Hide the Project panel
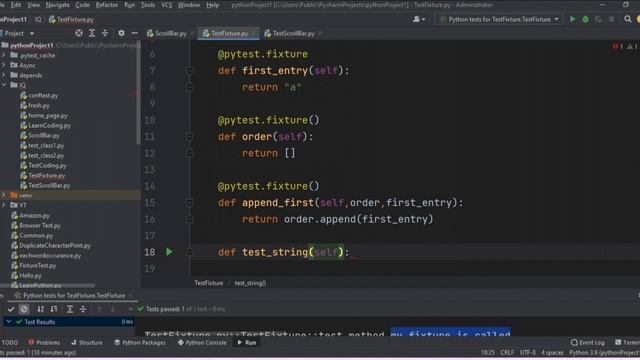Image resolution: width=640 pixels, height=360 pixels. click(x=134, y=33)
